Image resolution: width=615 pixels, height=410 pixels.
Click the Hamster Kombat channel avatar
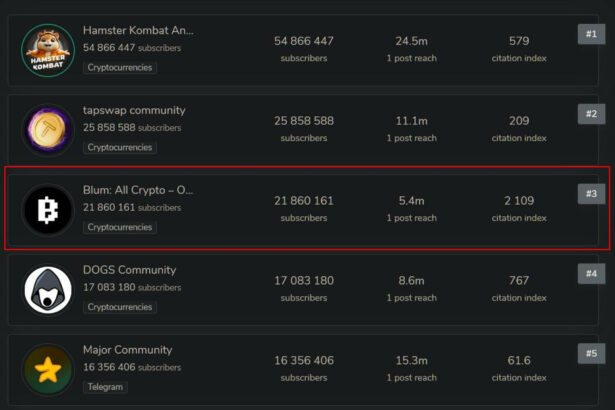point(48,50)
